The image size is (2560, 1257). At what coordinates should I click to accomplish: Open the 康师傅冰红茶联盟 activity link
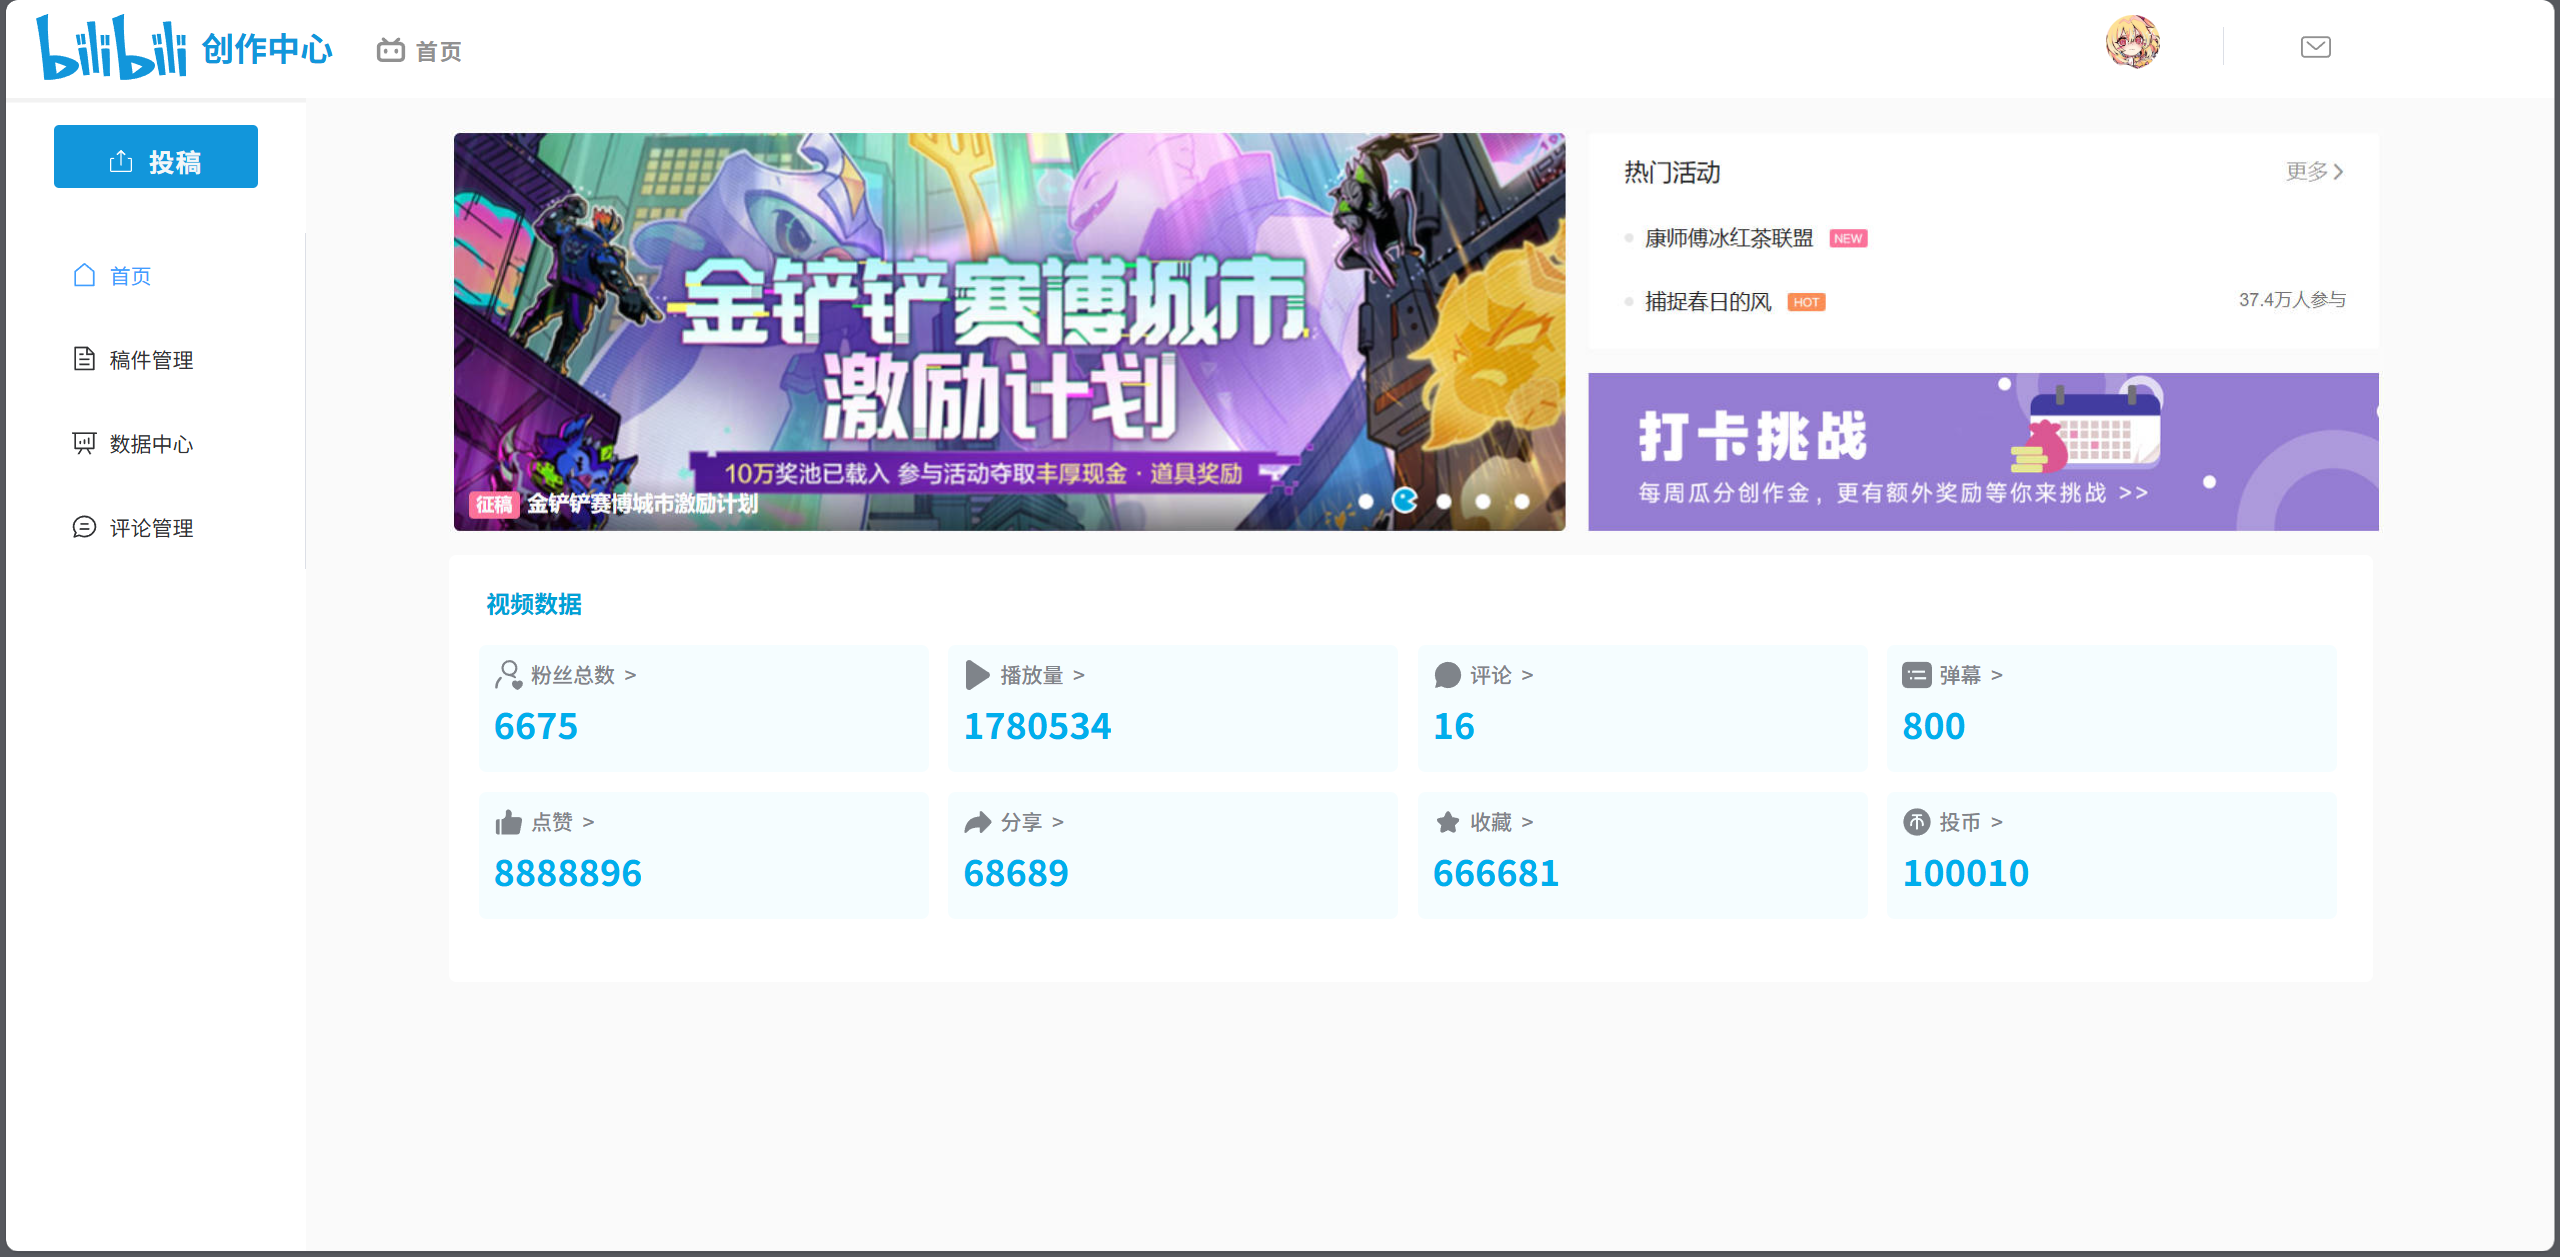[x=1728, y=238]
